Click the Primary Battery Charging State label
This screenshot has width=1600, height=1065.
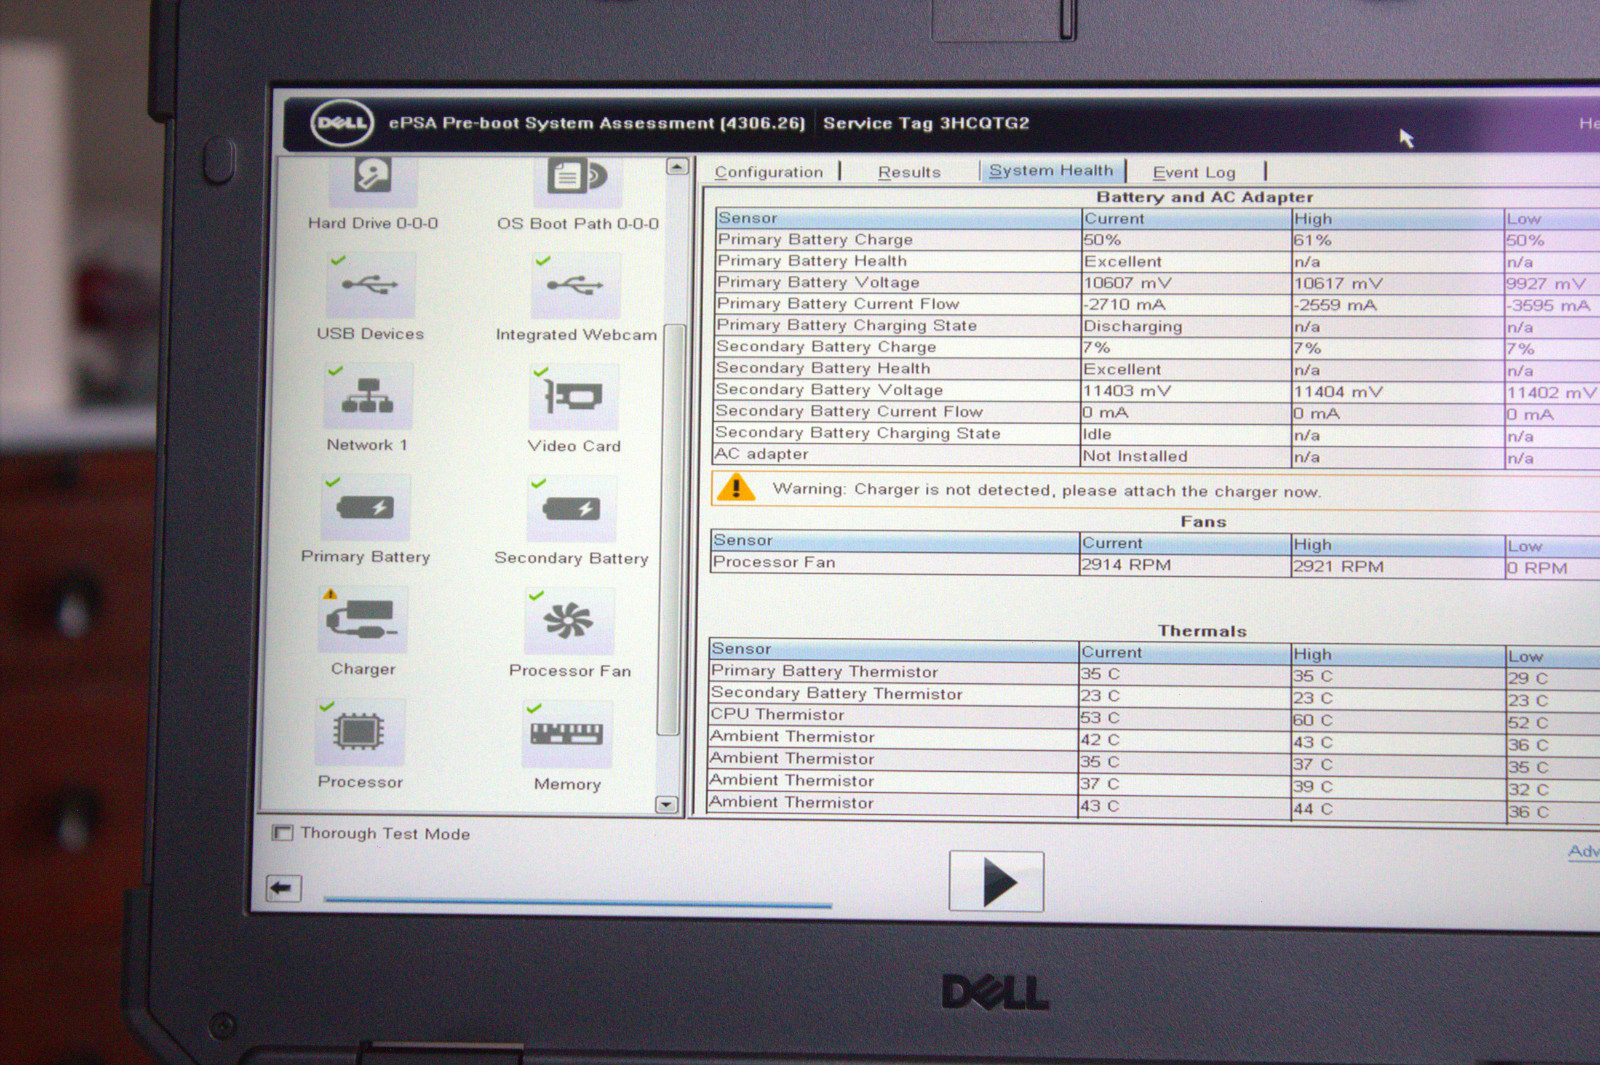click(x=847, y=326)
